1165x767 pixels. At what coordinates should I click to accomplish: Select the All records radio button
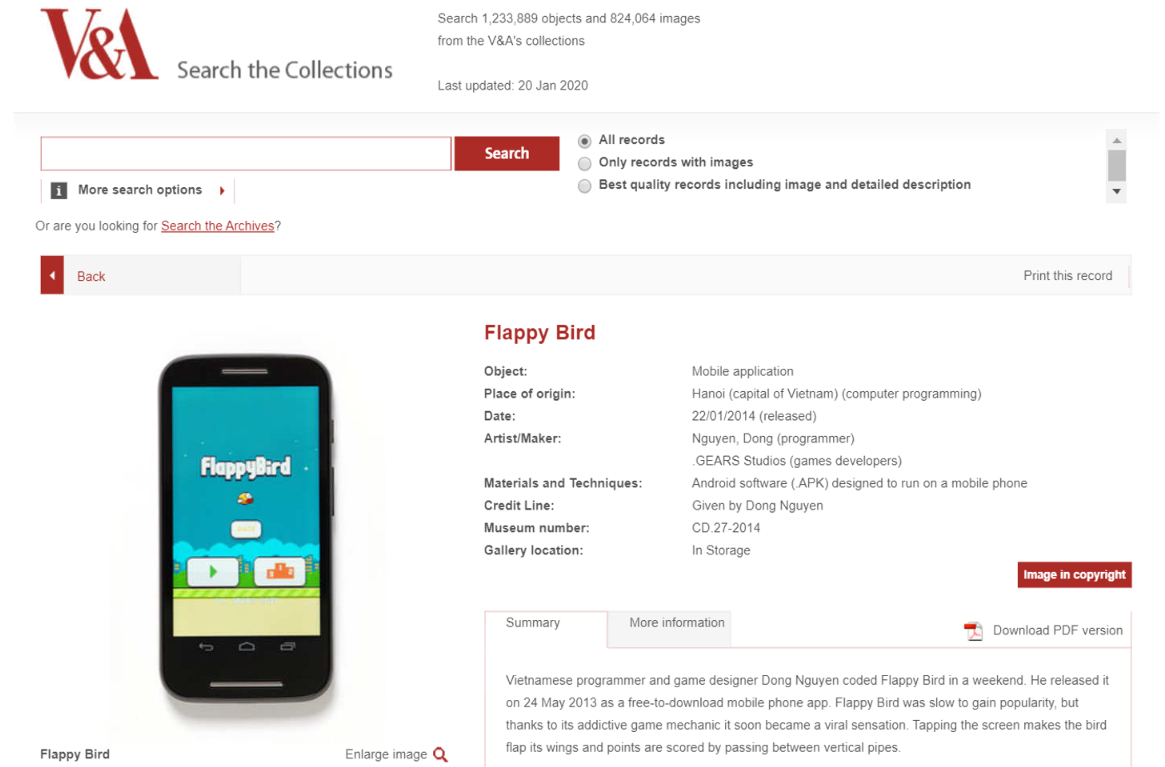coord(585,141)
